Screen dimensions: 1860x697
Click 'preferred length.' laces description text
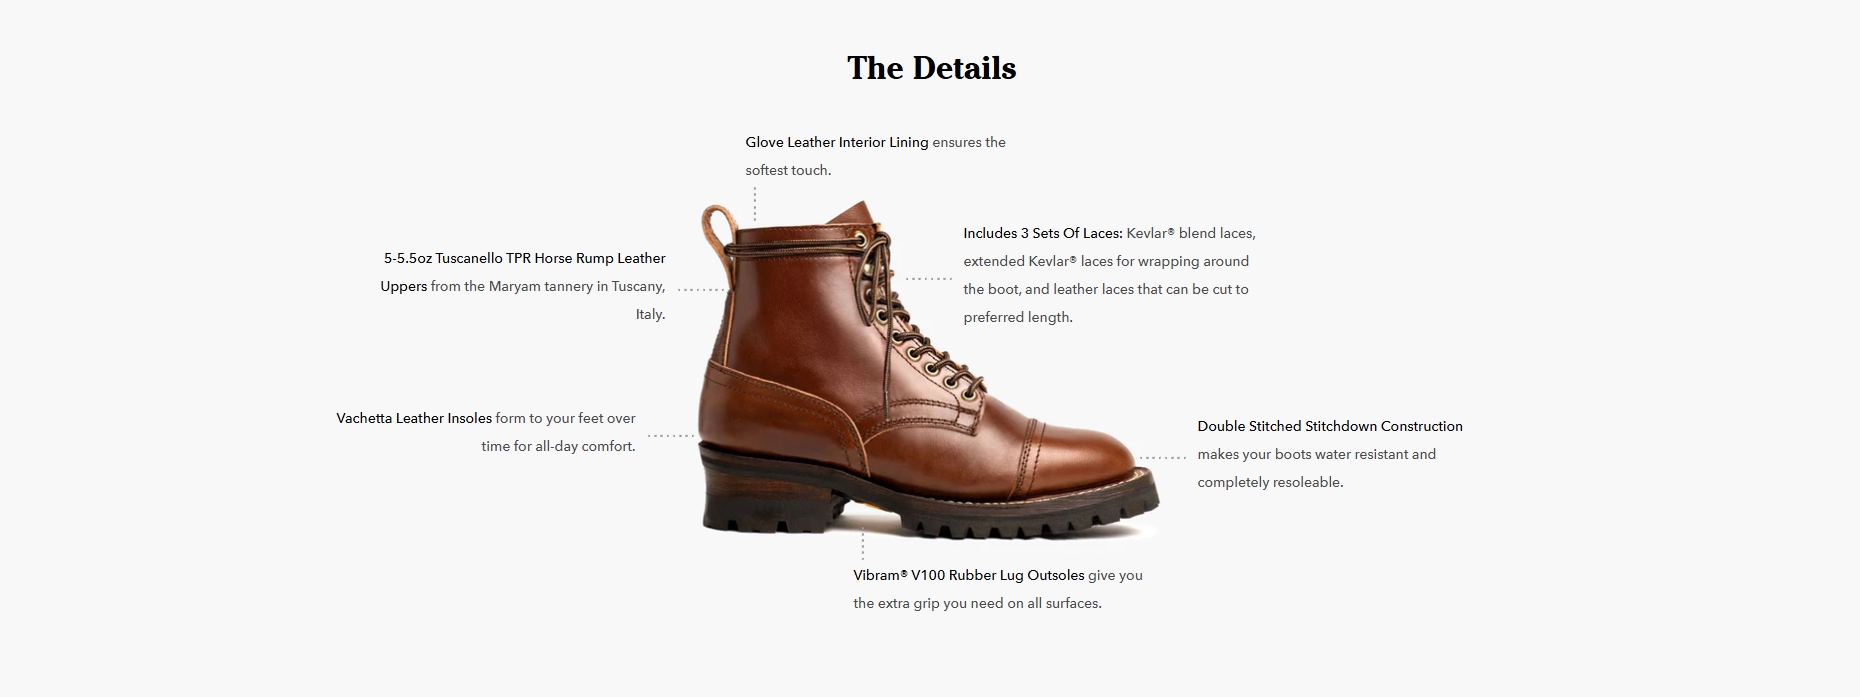click(1018, 317)
